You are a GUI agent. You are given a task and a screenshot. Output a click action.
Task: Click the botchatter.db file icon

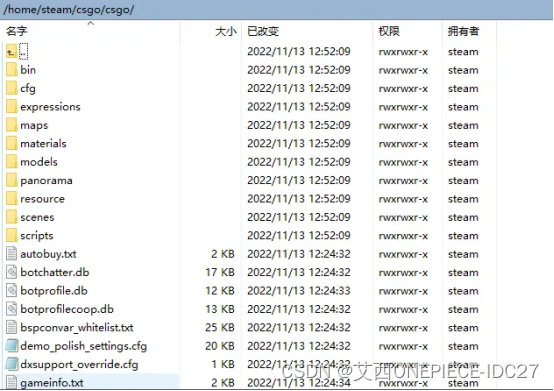tap(11, 272)
